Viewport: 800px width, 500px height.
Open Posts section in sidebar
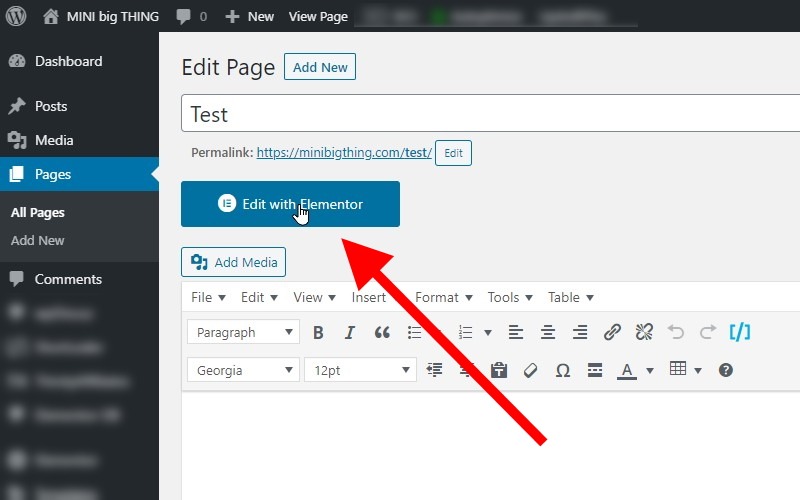click(79, 106)
